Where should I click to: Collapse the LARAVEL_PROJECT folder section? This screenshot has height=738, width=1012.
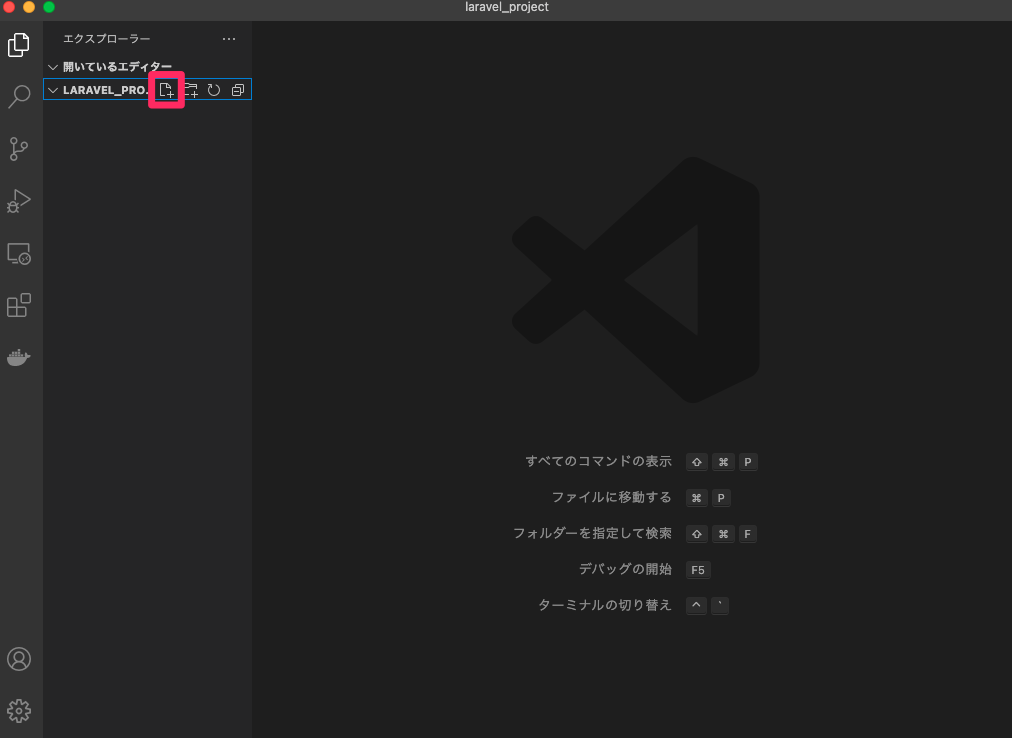click(53, 90)
